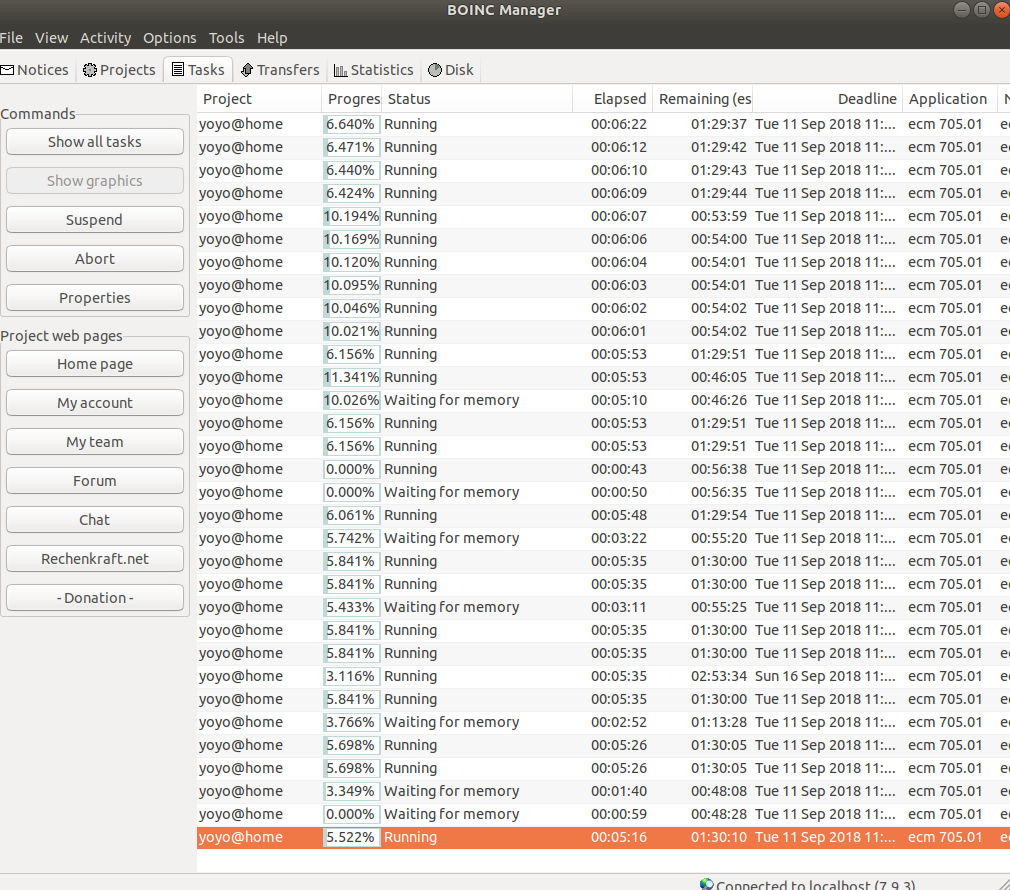Click the Tasks tab list icon
1010x890 pixels.
click(178, 70)
